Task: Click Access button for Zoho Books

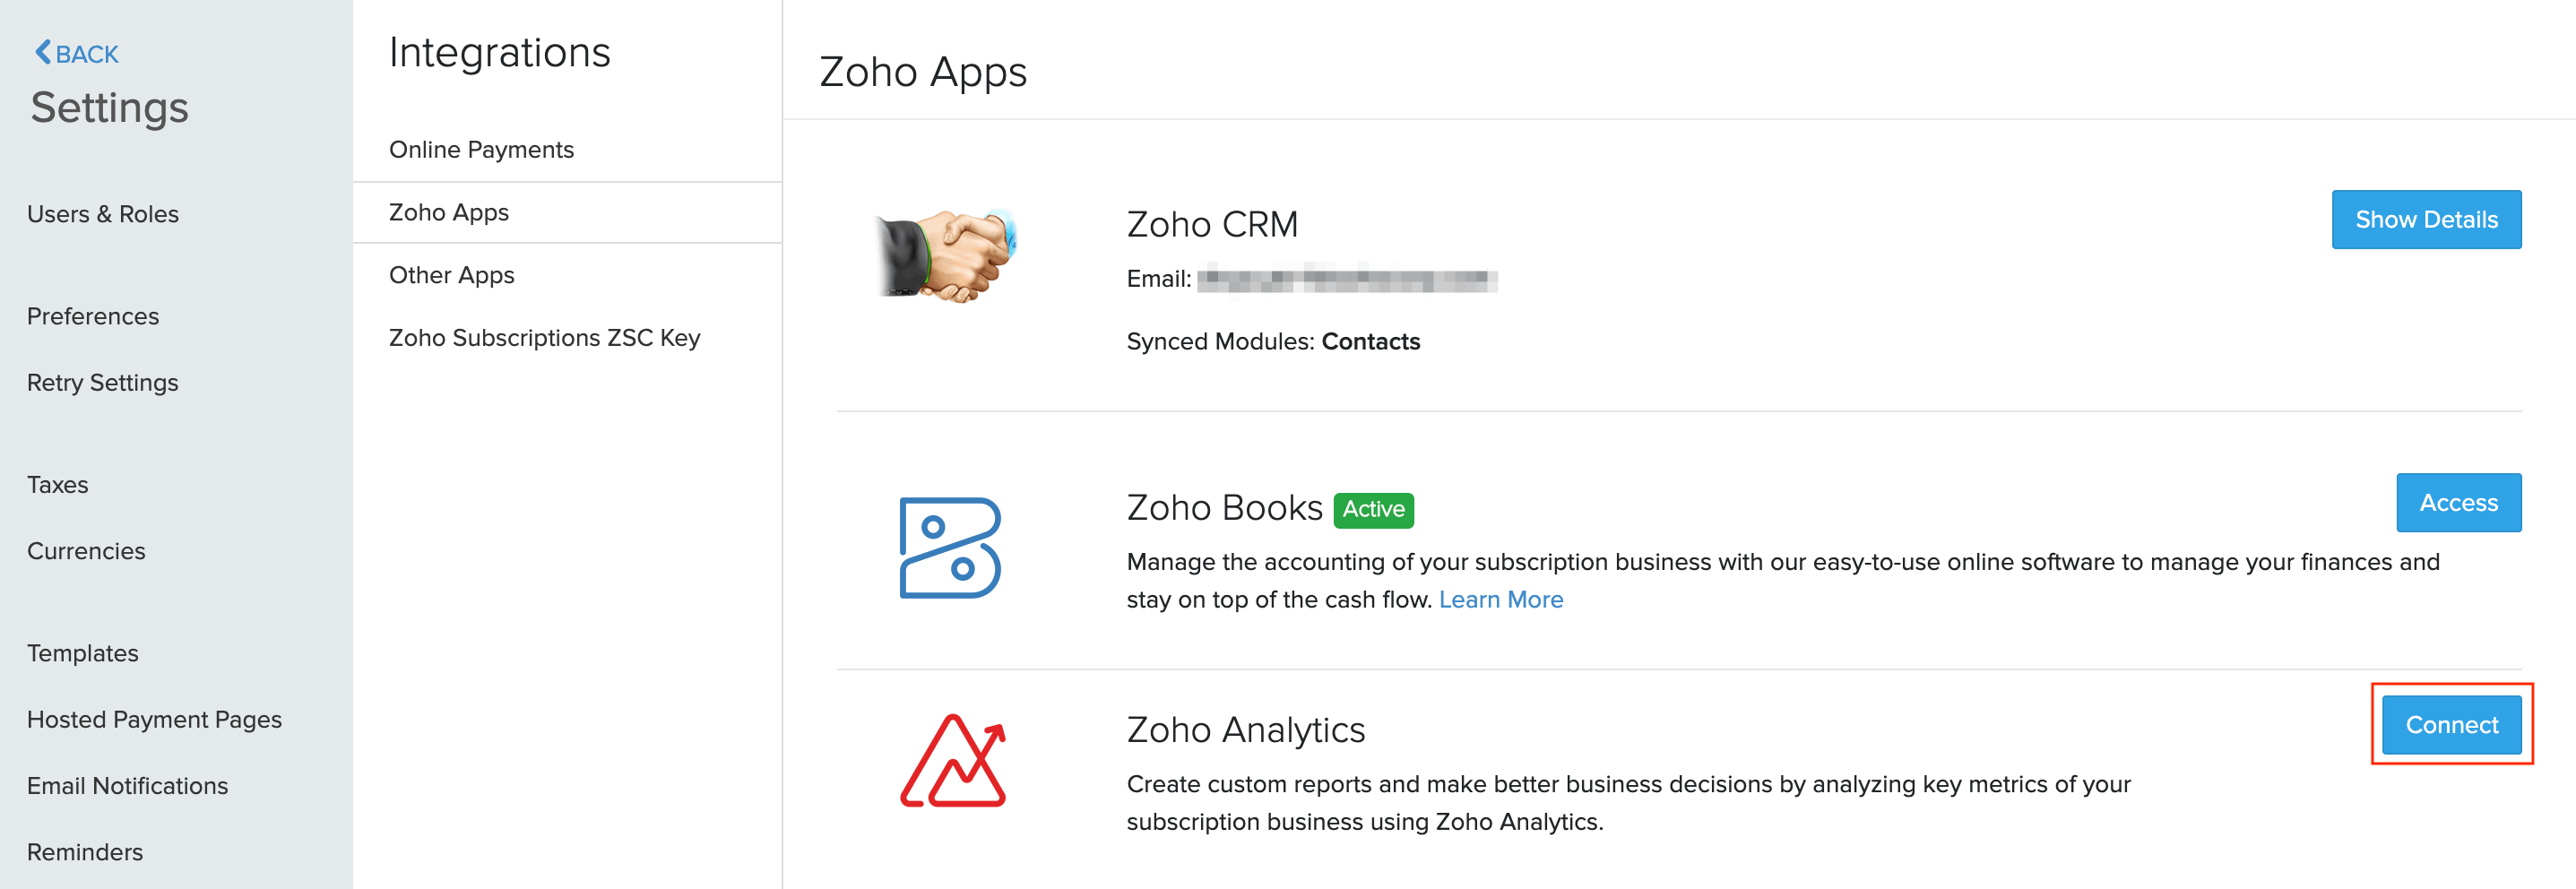Action: coord(2458,503)
